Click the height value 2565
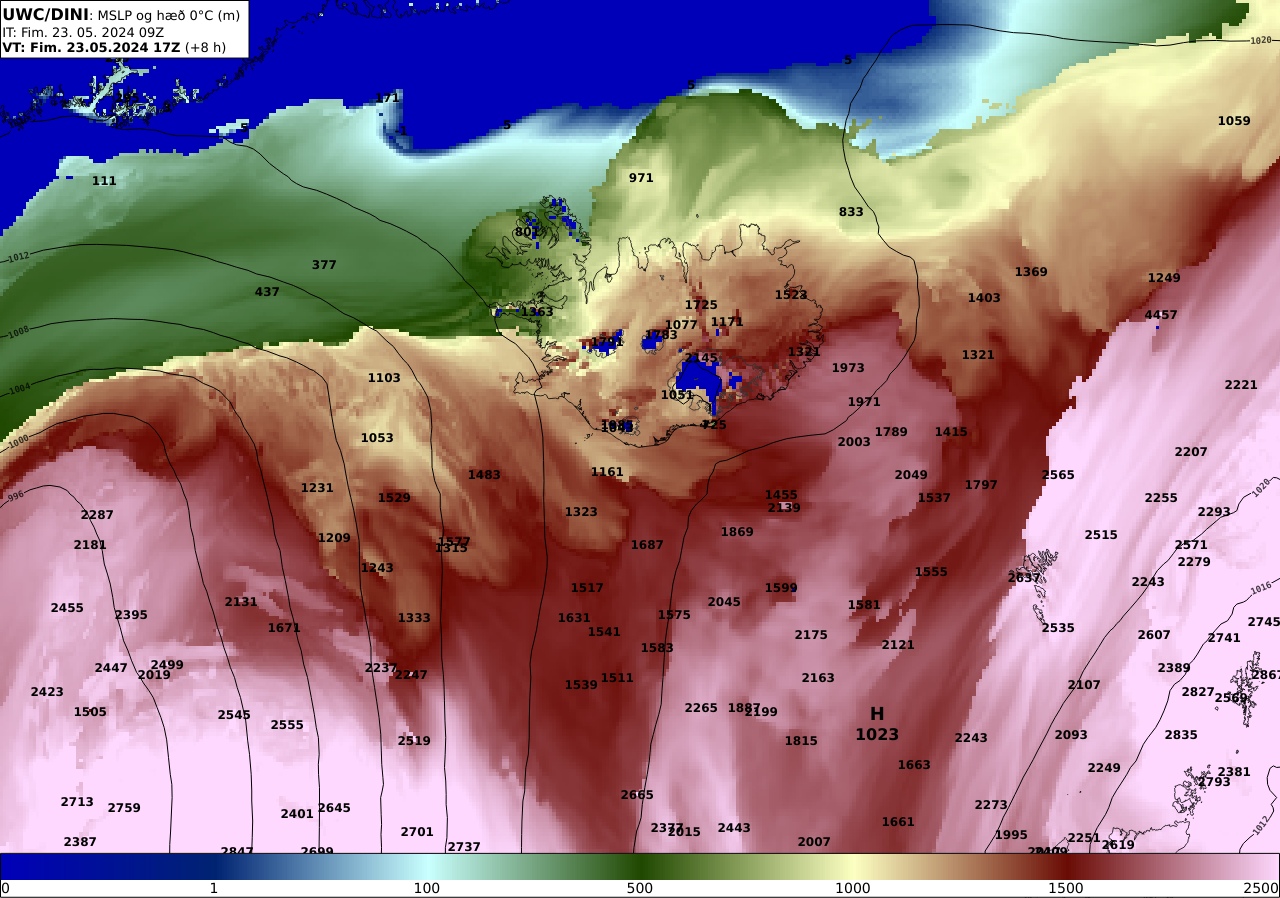Viewport: 1280px width, 898px height. click(1058, 475)
